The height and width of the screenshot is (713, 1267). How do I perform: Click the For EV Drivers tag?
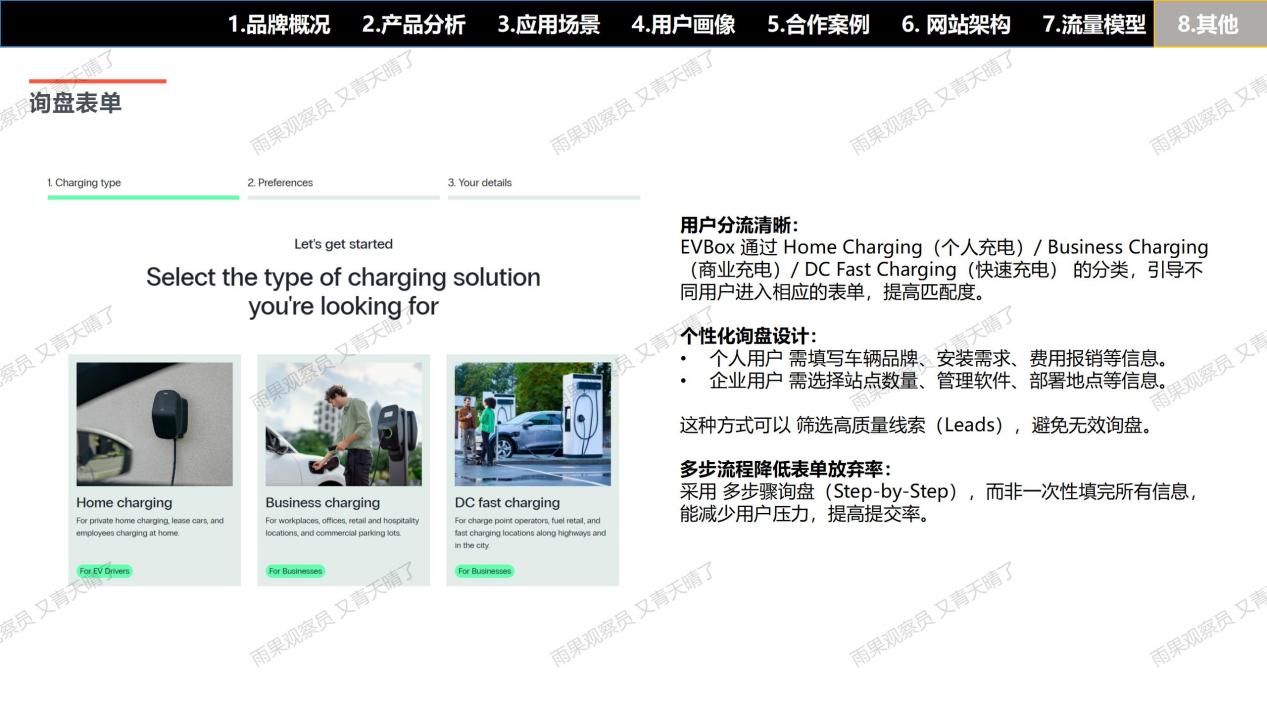[x=104, y=571]
